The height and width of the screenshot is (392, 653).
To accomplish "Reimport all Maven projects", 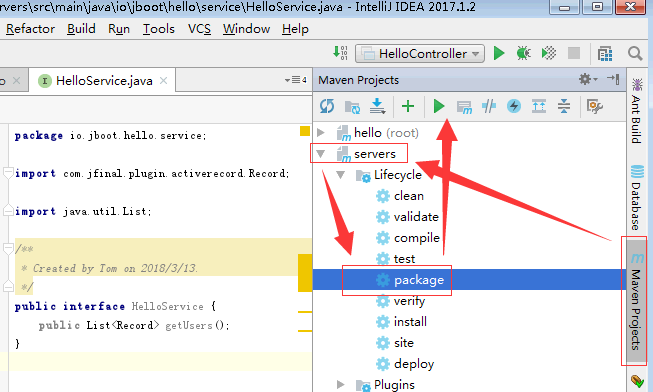I will pos(327,106).
